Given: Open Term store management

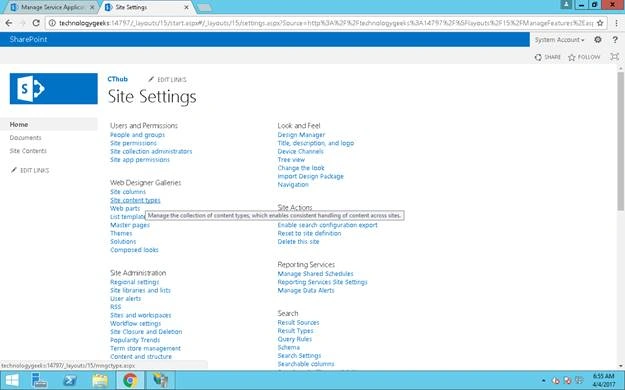Looking at the screenshot, I should coord(145,348).
